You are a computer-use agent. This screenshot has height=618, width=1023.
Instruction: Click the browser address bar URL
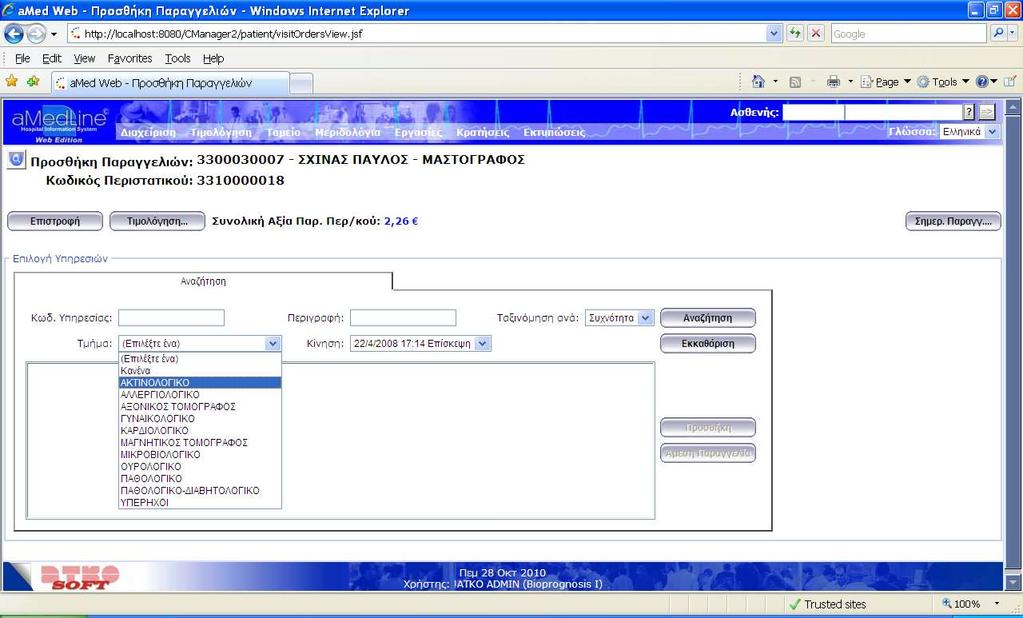tap(418, 33)
